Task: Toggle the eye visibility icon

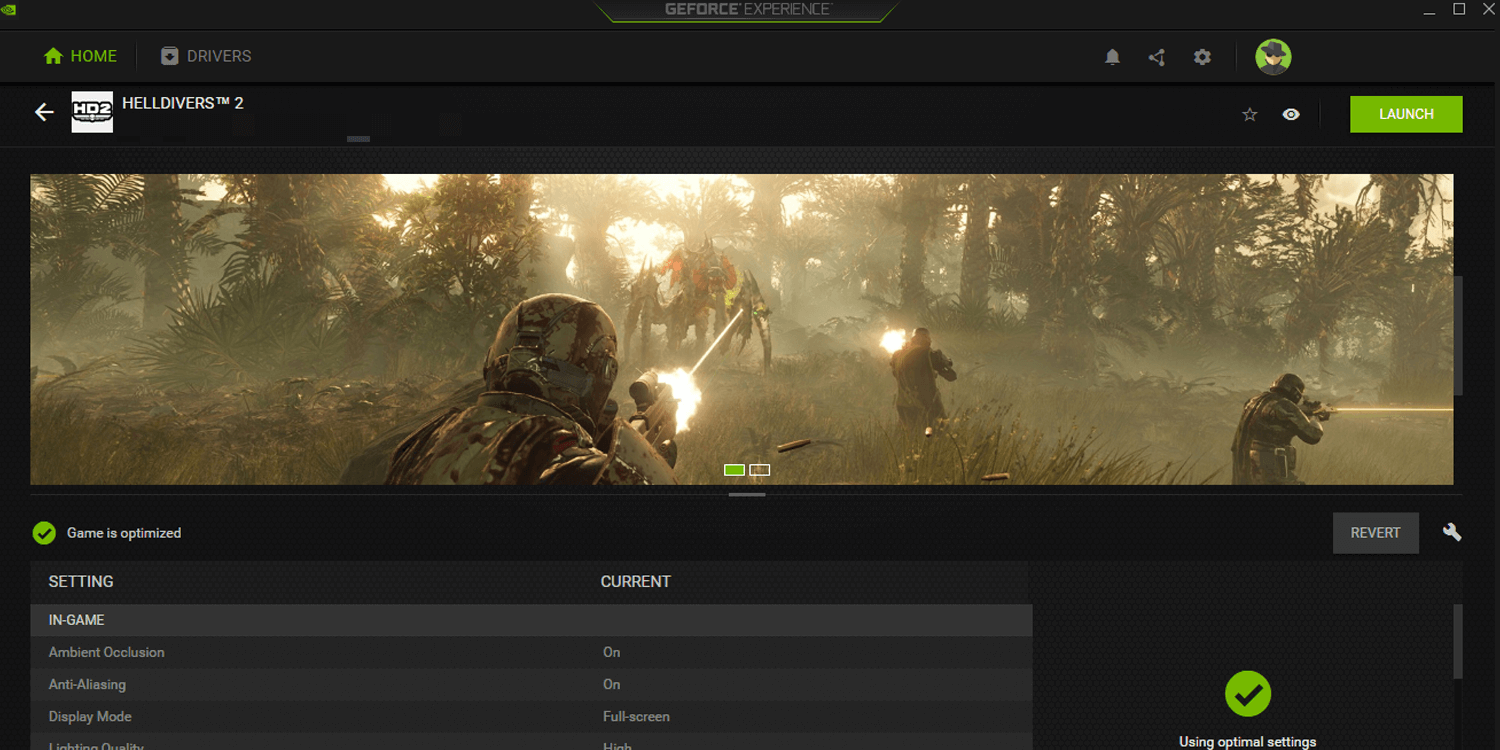Action: click(1291, 115)
